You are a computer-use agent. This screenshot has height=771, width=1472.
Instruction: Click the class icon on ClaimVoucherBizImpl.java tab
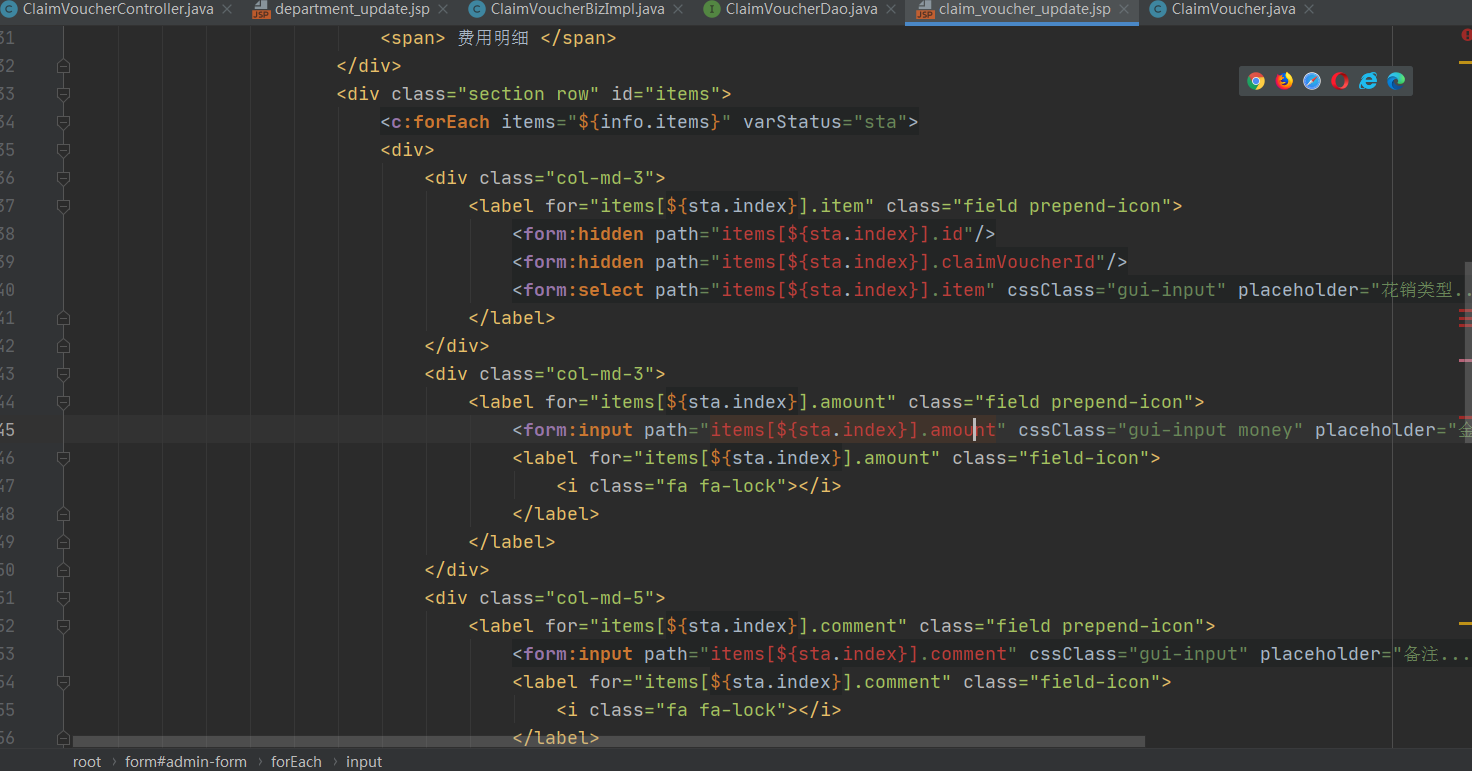(x=477, y=9)
